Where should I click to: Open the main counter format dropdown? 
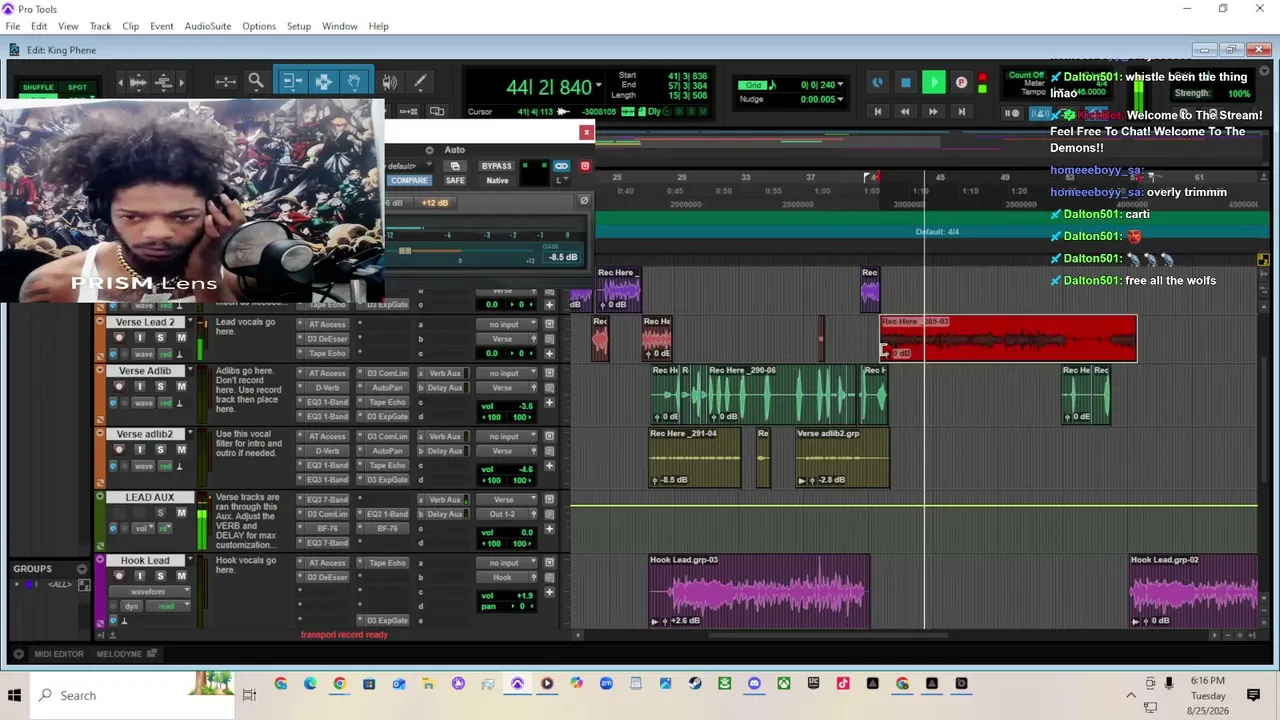coord(599,86)
